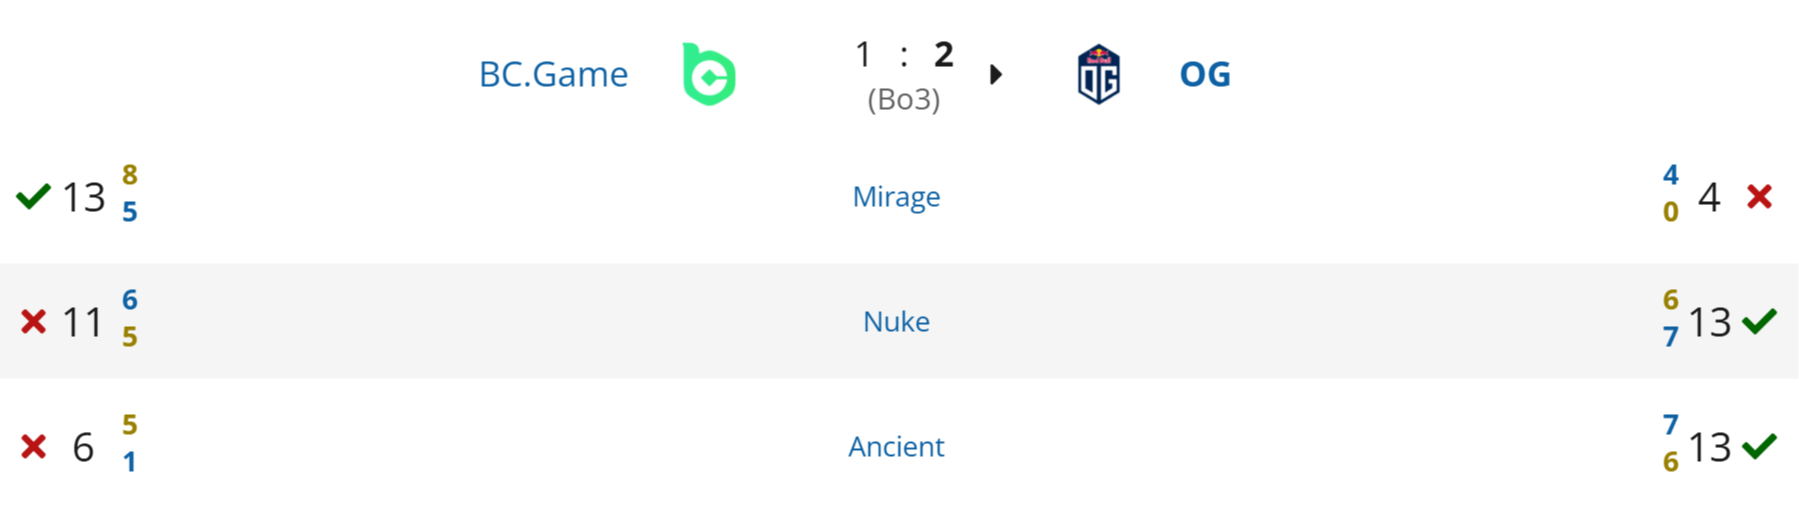Open the BC.Game team link
The image size is (1799, 511).
click(553, 74)
